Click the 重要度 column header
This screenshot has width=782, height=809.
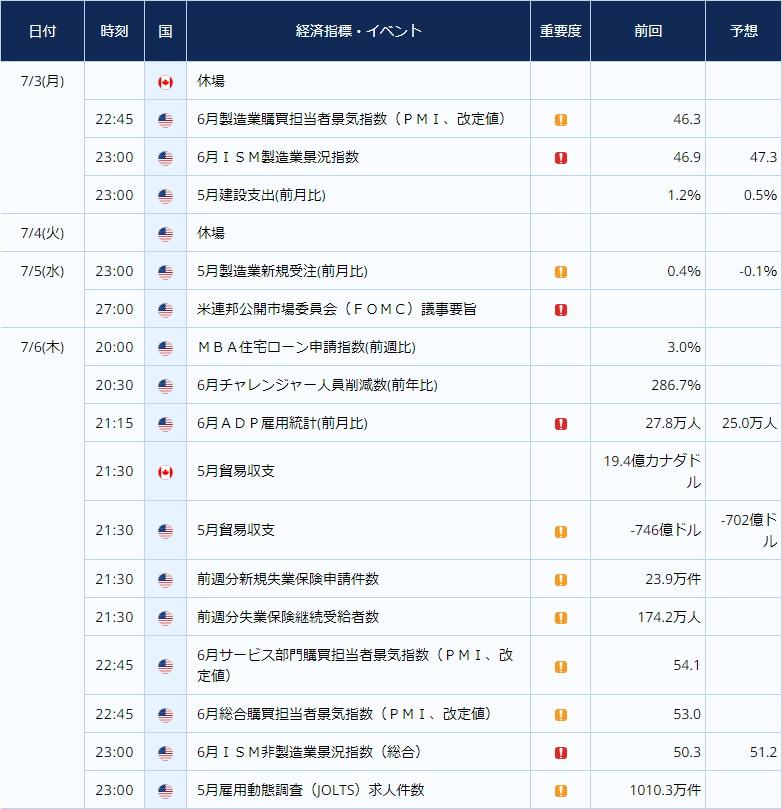click(x=560, y=31)
